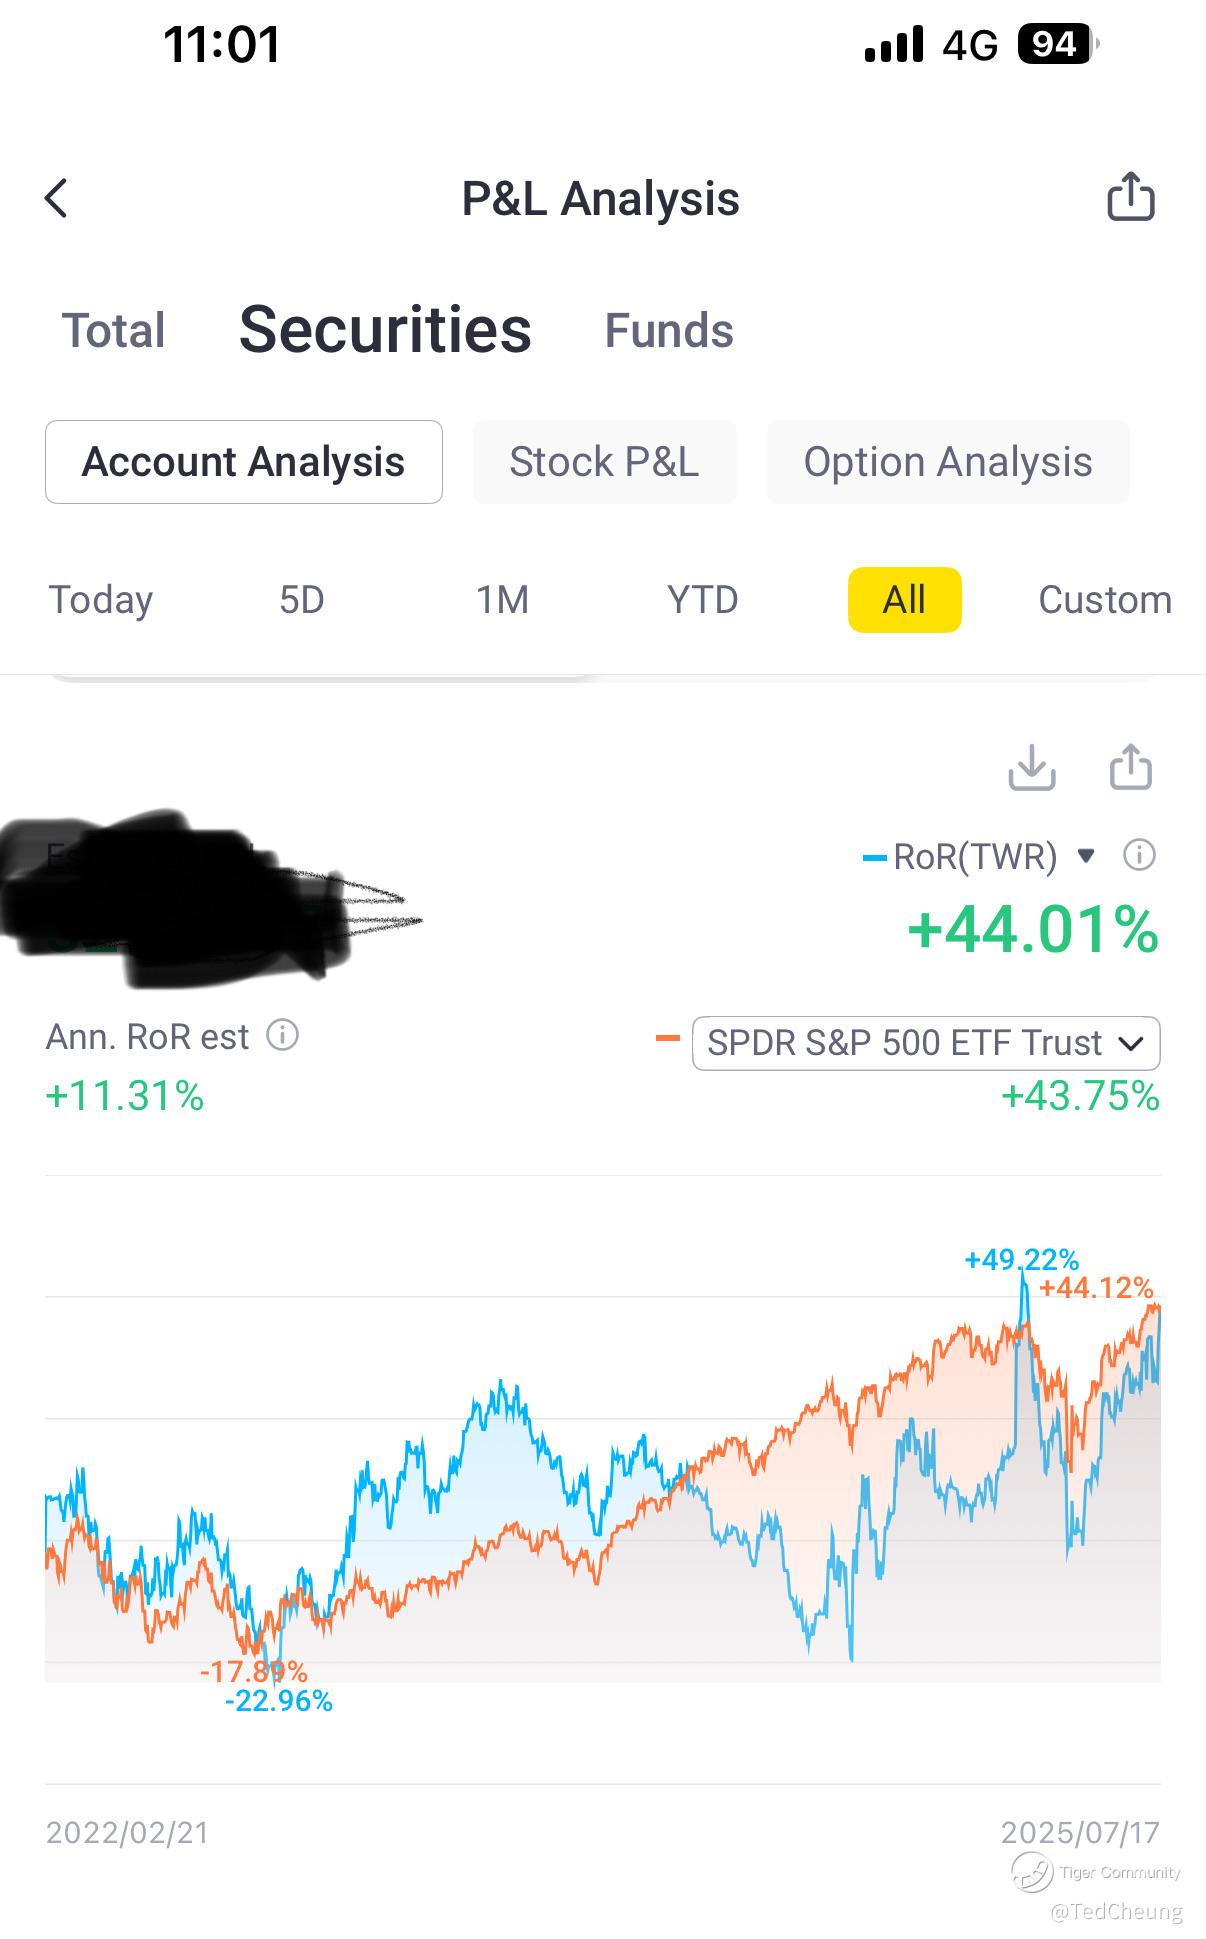Tap the back arrow icon

[57, 198]
